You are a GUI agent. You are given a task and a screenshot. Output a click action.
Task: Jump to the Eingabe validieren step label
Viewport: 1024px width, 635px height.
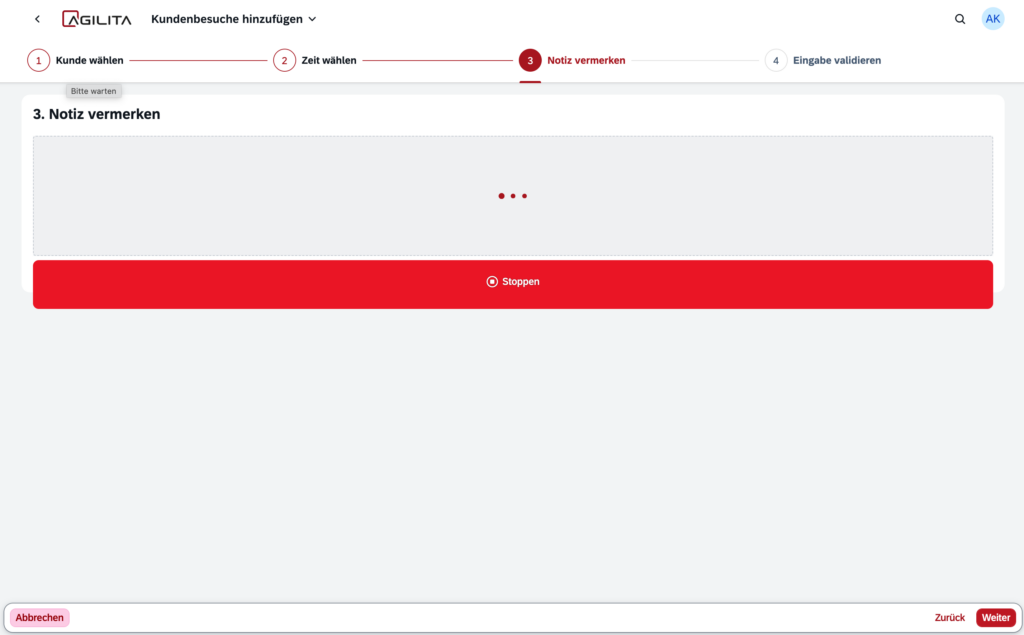point(837,60)
